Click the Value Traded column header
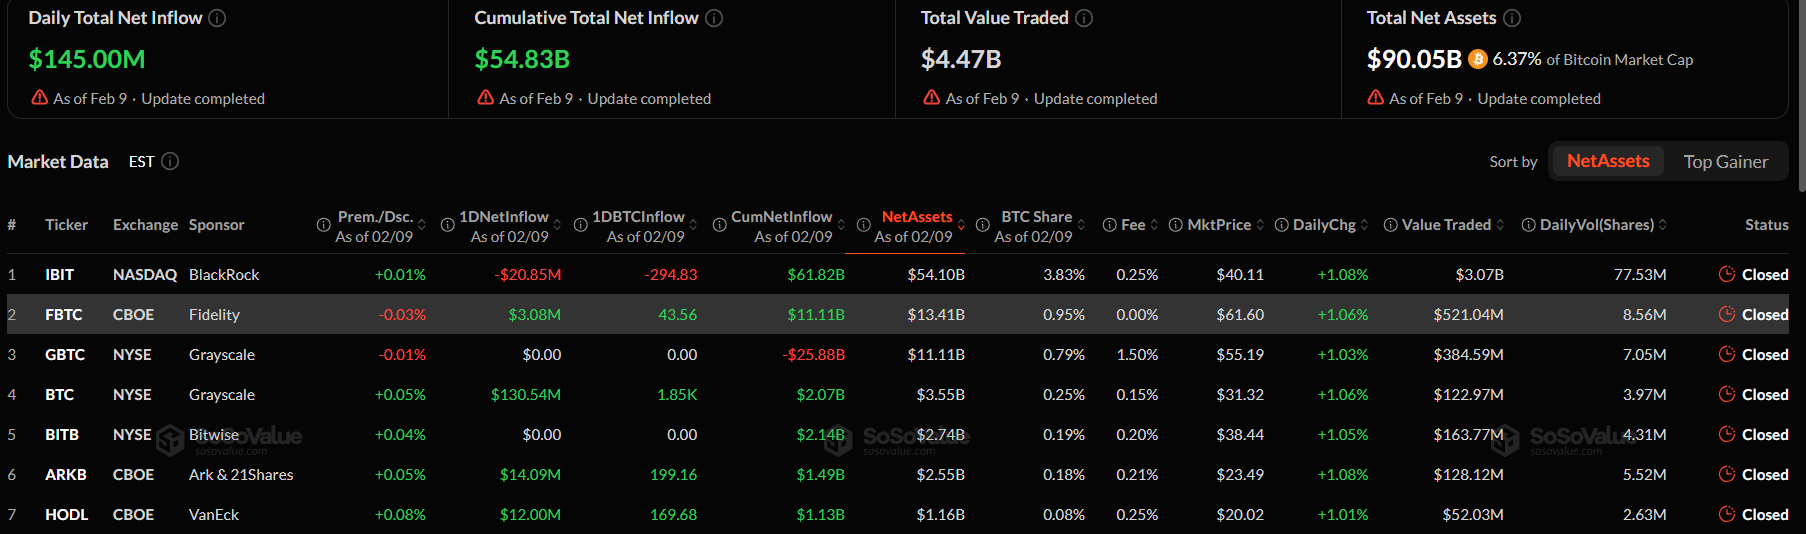1806x534 pixels. click(x=1446, y=225)
